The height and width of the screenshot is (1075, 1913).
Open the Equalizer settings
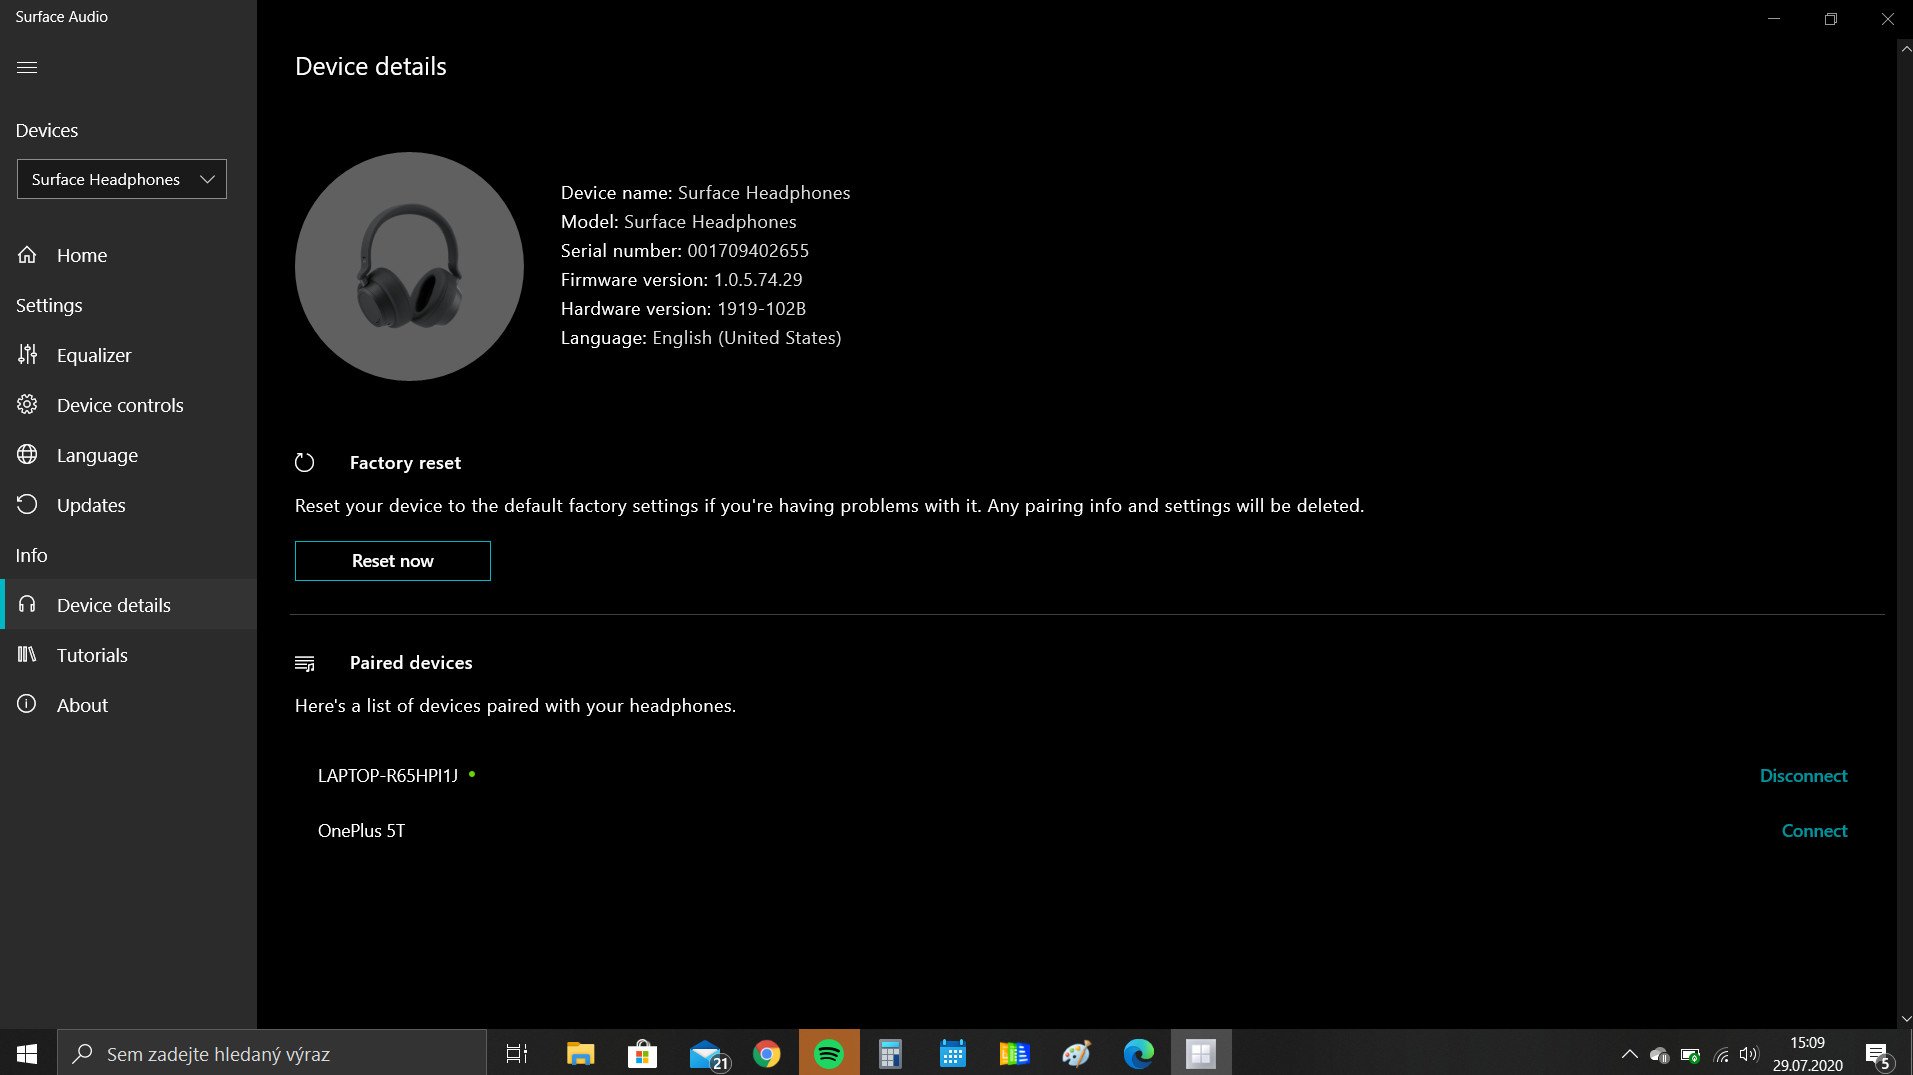93,355
